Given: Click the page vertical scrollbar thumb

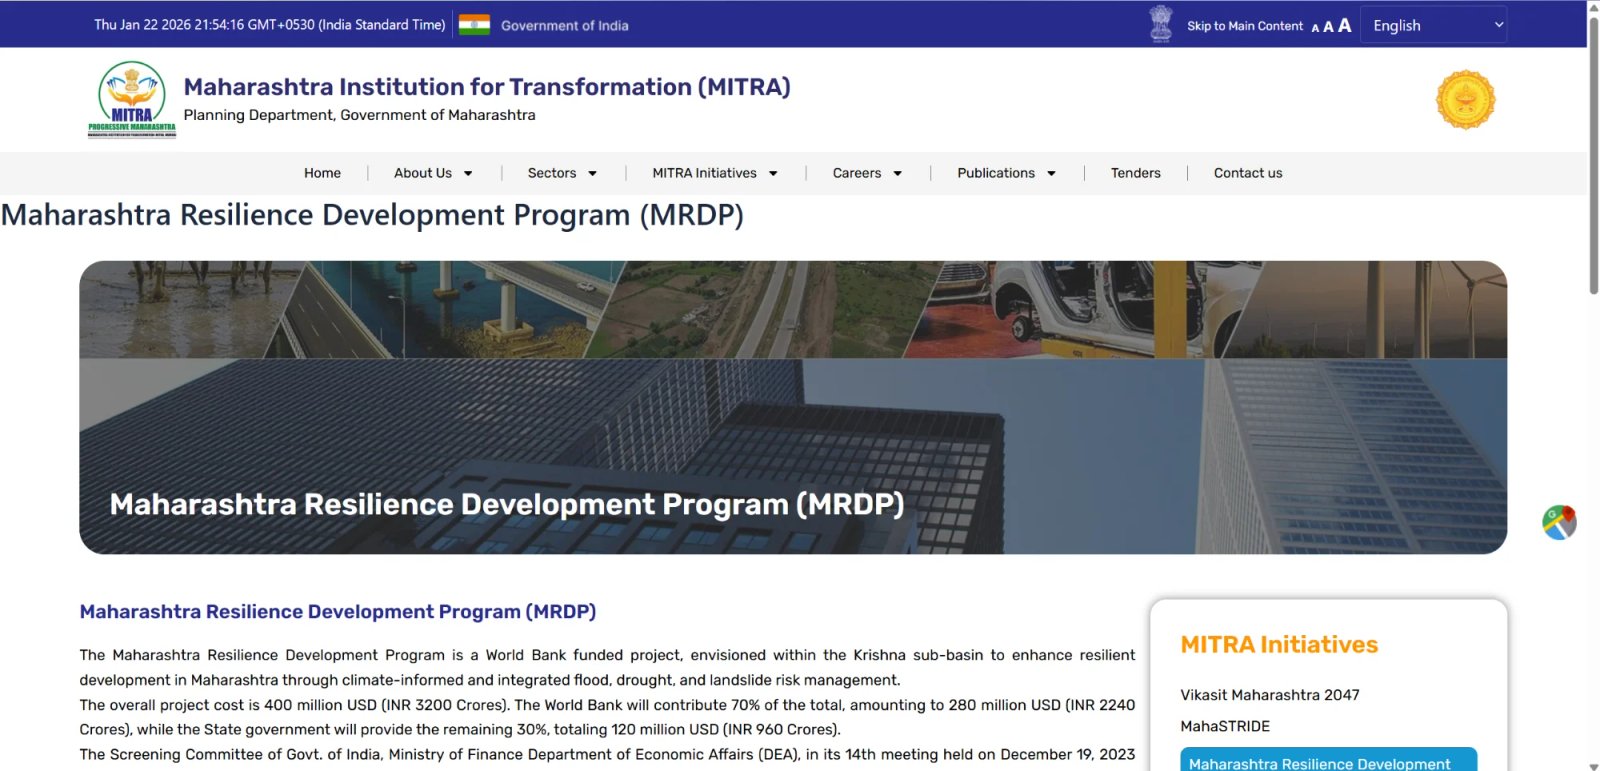Looking at the screenshot, I should tap(1593, 155).
